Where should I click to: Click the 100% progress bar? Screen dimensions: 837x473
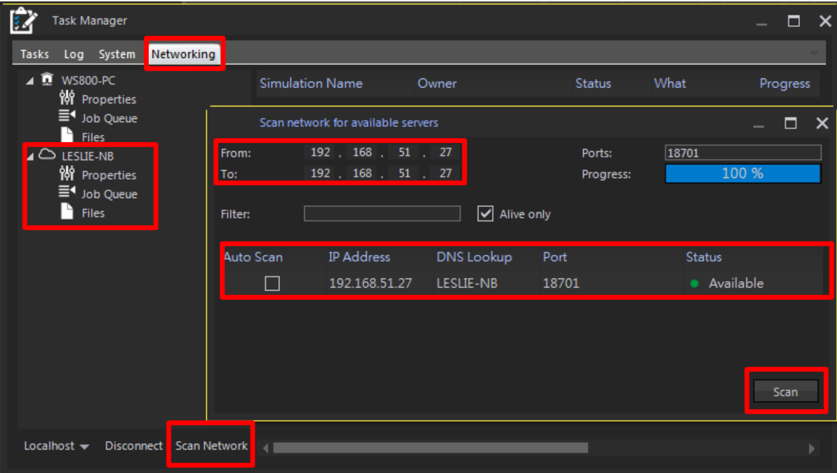point(742,174)
